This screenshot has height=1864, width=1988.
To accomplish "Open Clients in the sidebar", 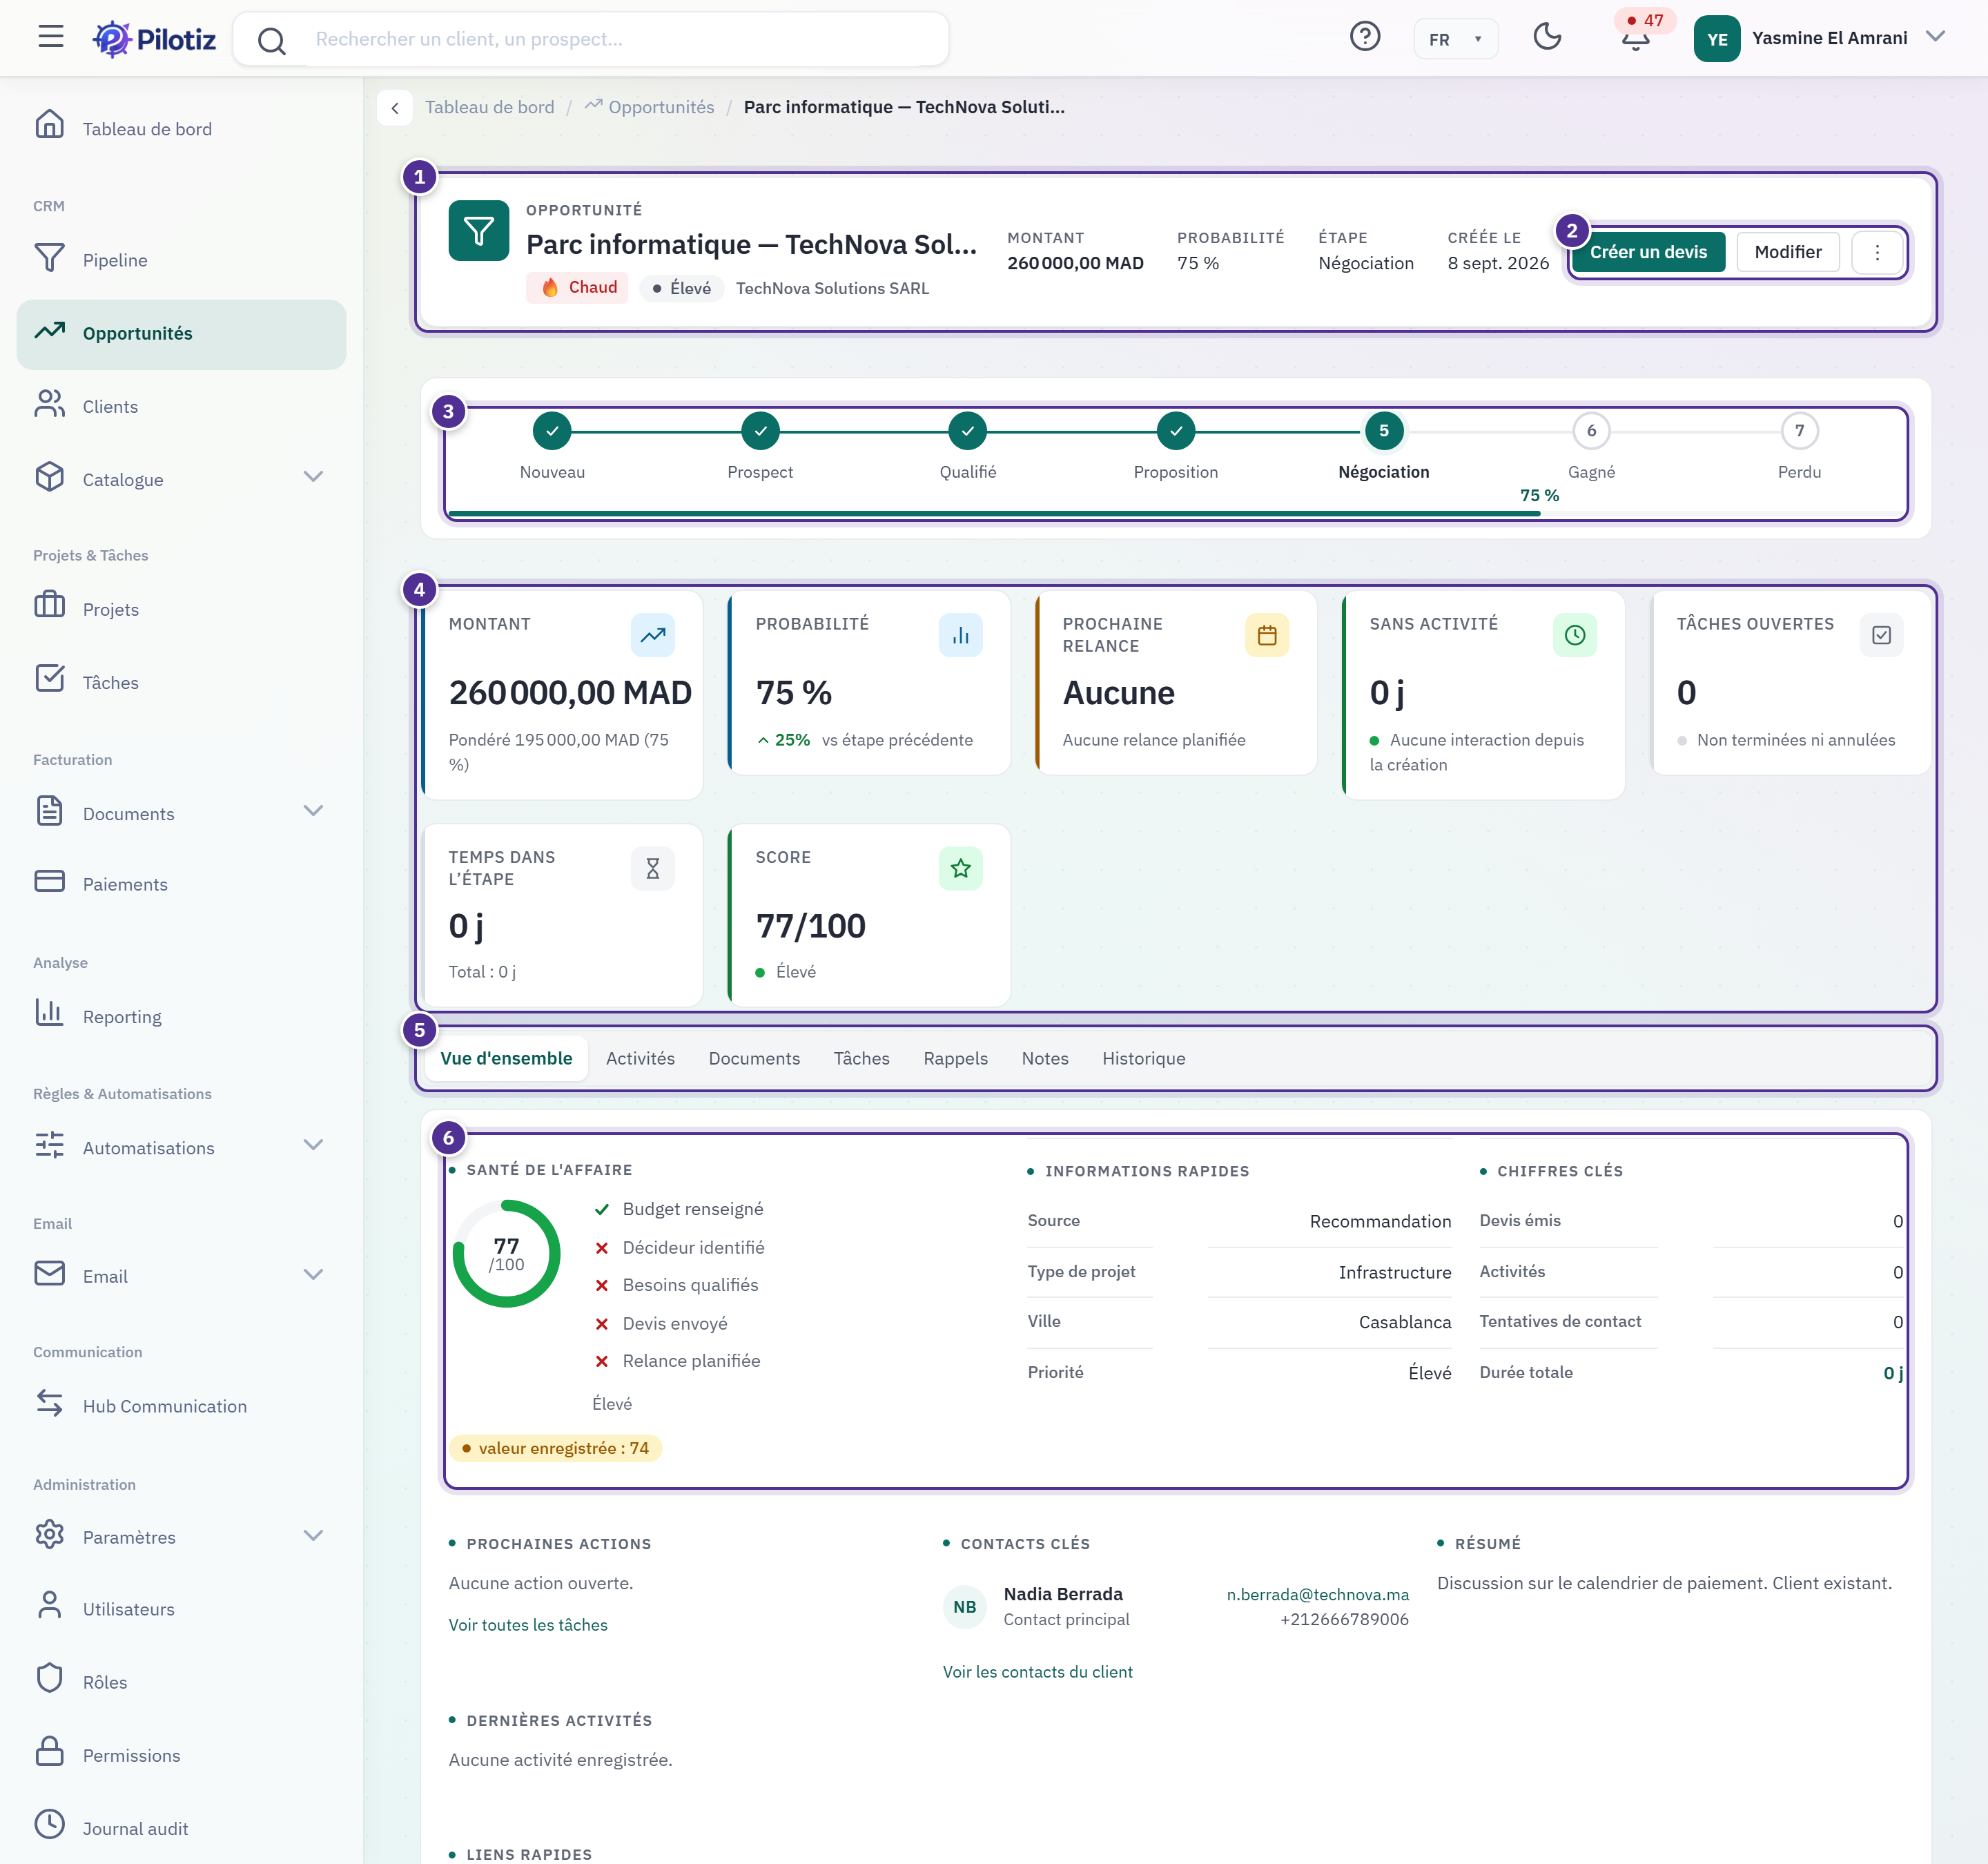I will click(x=181, y=406).
